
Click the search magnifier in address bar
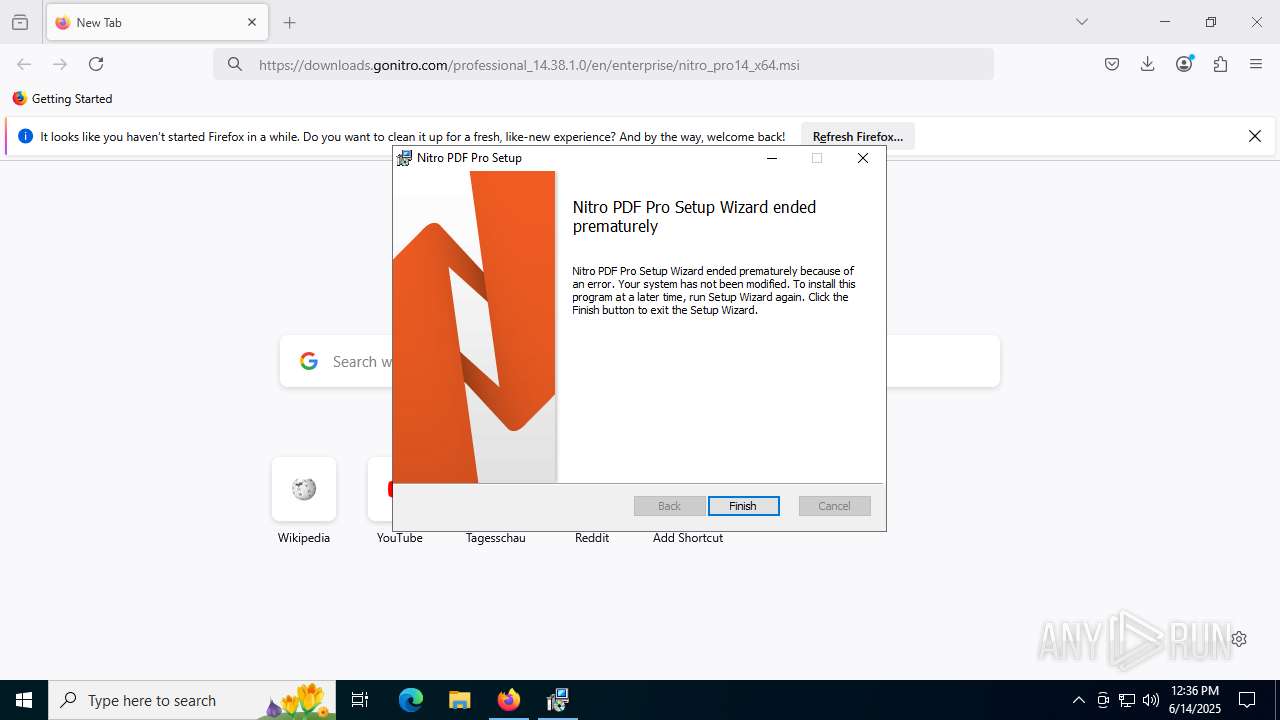(x=235, y=65)
